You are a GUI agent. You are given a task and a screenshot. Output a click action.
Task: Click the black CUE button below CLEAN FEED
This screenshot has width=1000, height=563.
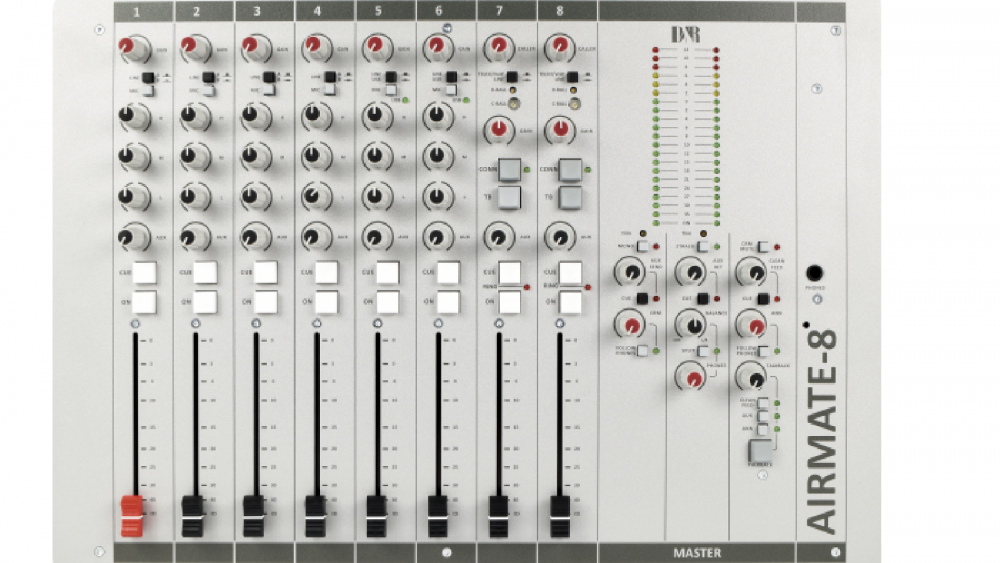pos(762,298)
